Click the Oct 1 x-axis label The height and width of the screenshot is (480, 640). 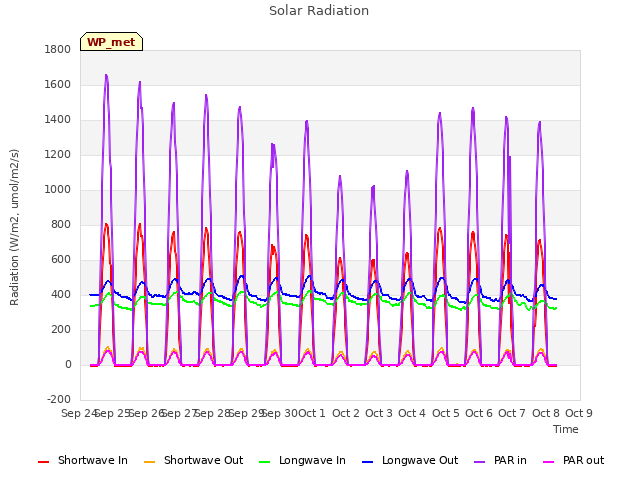(x=312, y=413)
